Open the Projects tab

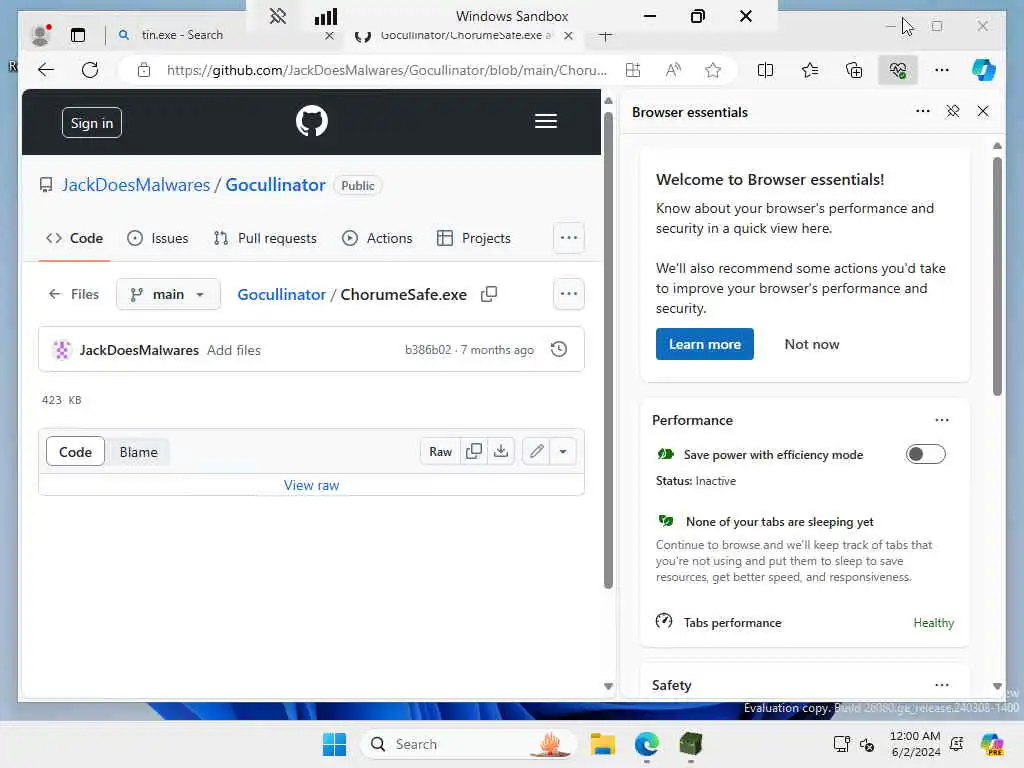tap(473, 238)
